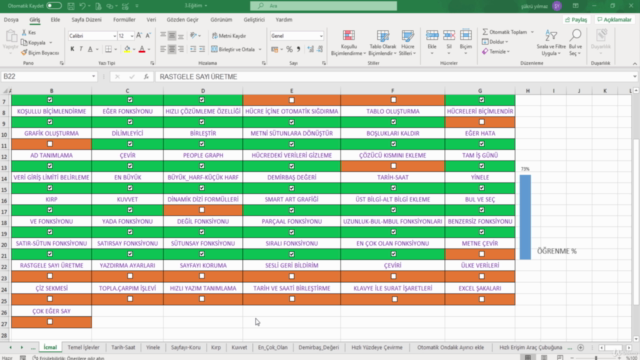The width and height of the screenshot is (640, 360).
Task: Check the box under ÇÖZÜCÜ KISMINI EKLEME
Action: 393,166
